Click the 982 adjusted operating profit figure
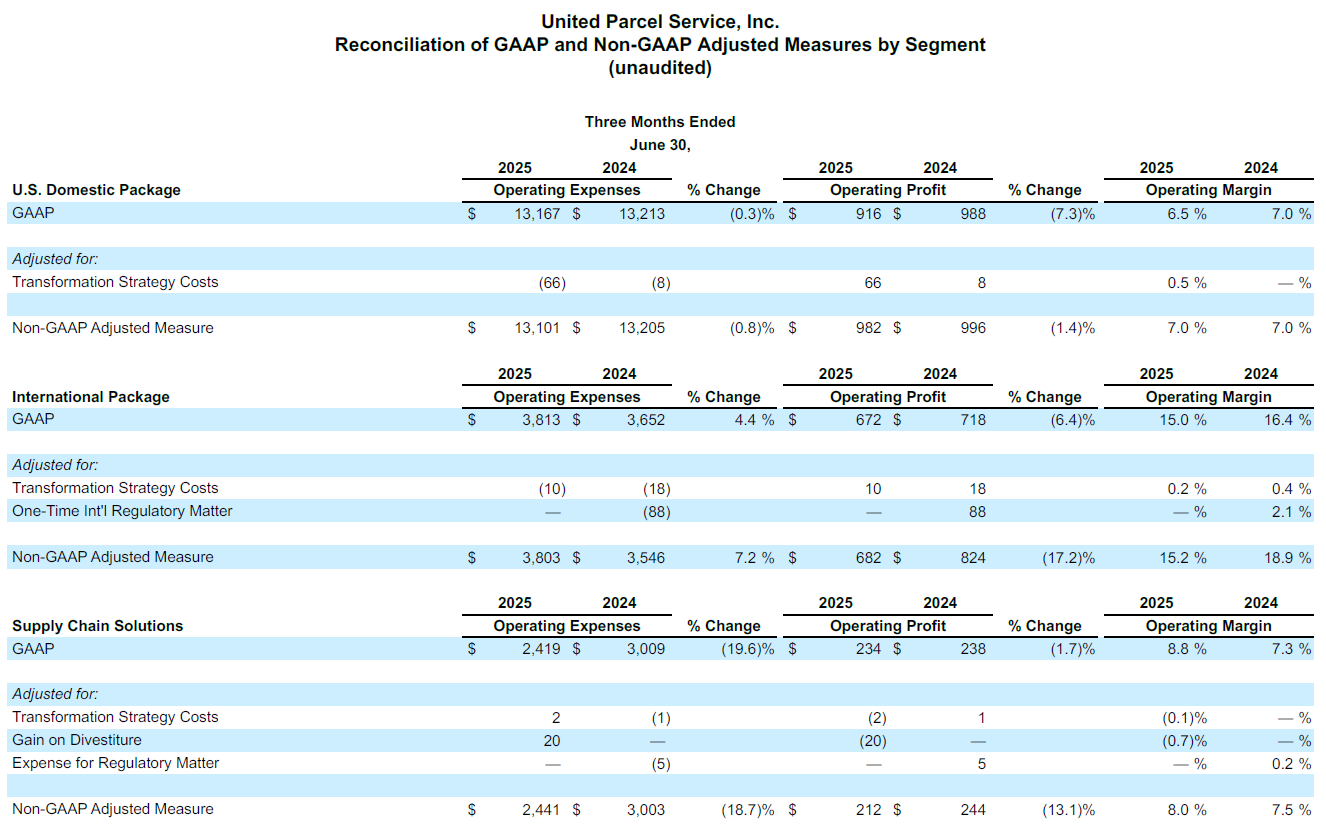The height and width of the screenshot is (831, 1326). pos(868,328)
